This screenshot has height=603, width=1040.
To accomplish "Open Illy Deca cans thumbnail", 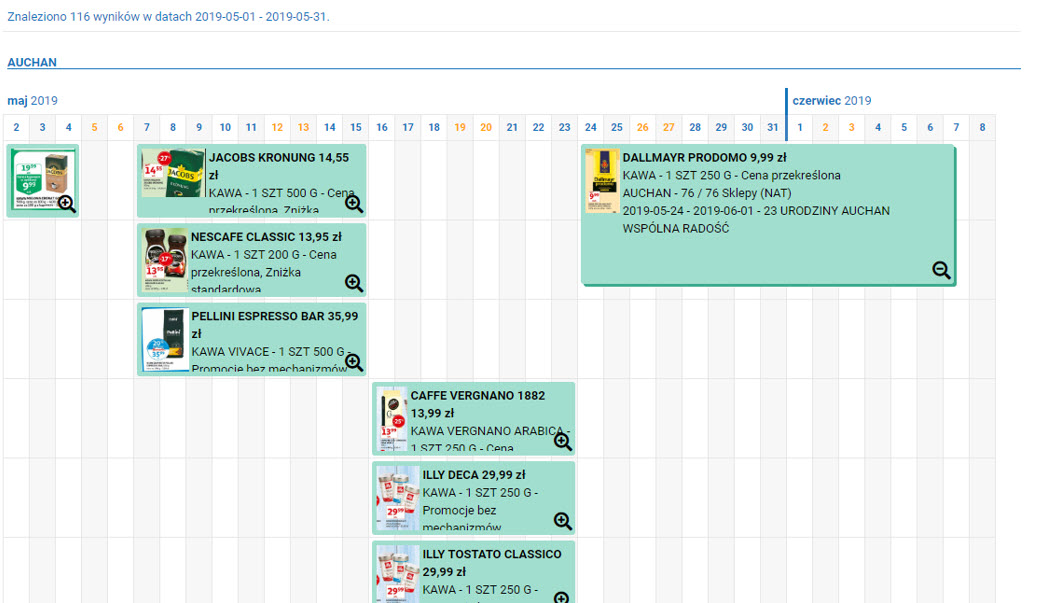I will click(x=398, y=498).
